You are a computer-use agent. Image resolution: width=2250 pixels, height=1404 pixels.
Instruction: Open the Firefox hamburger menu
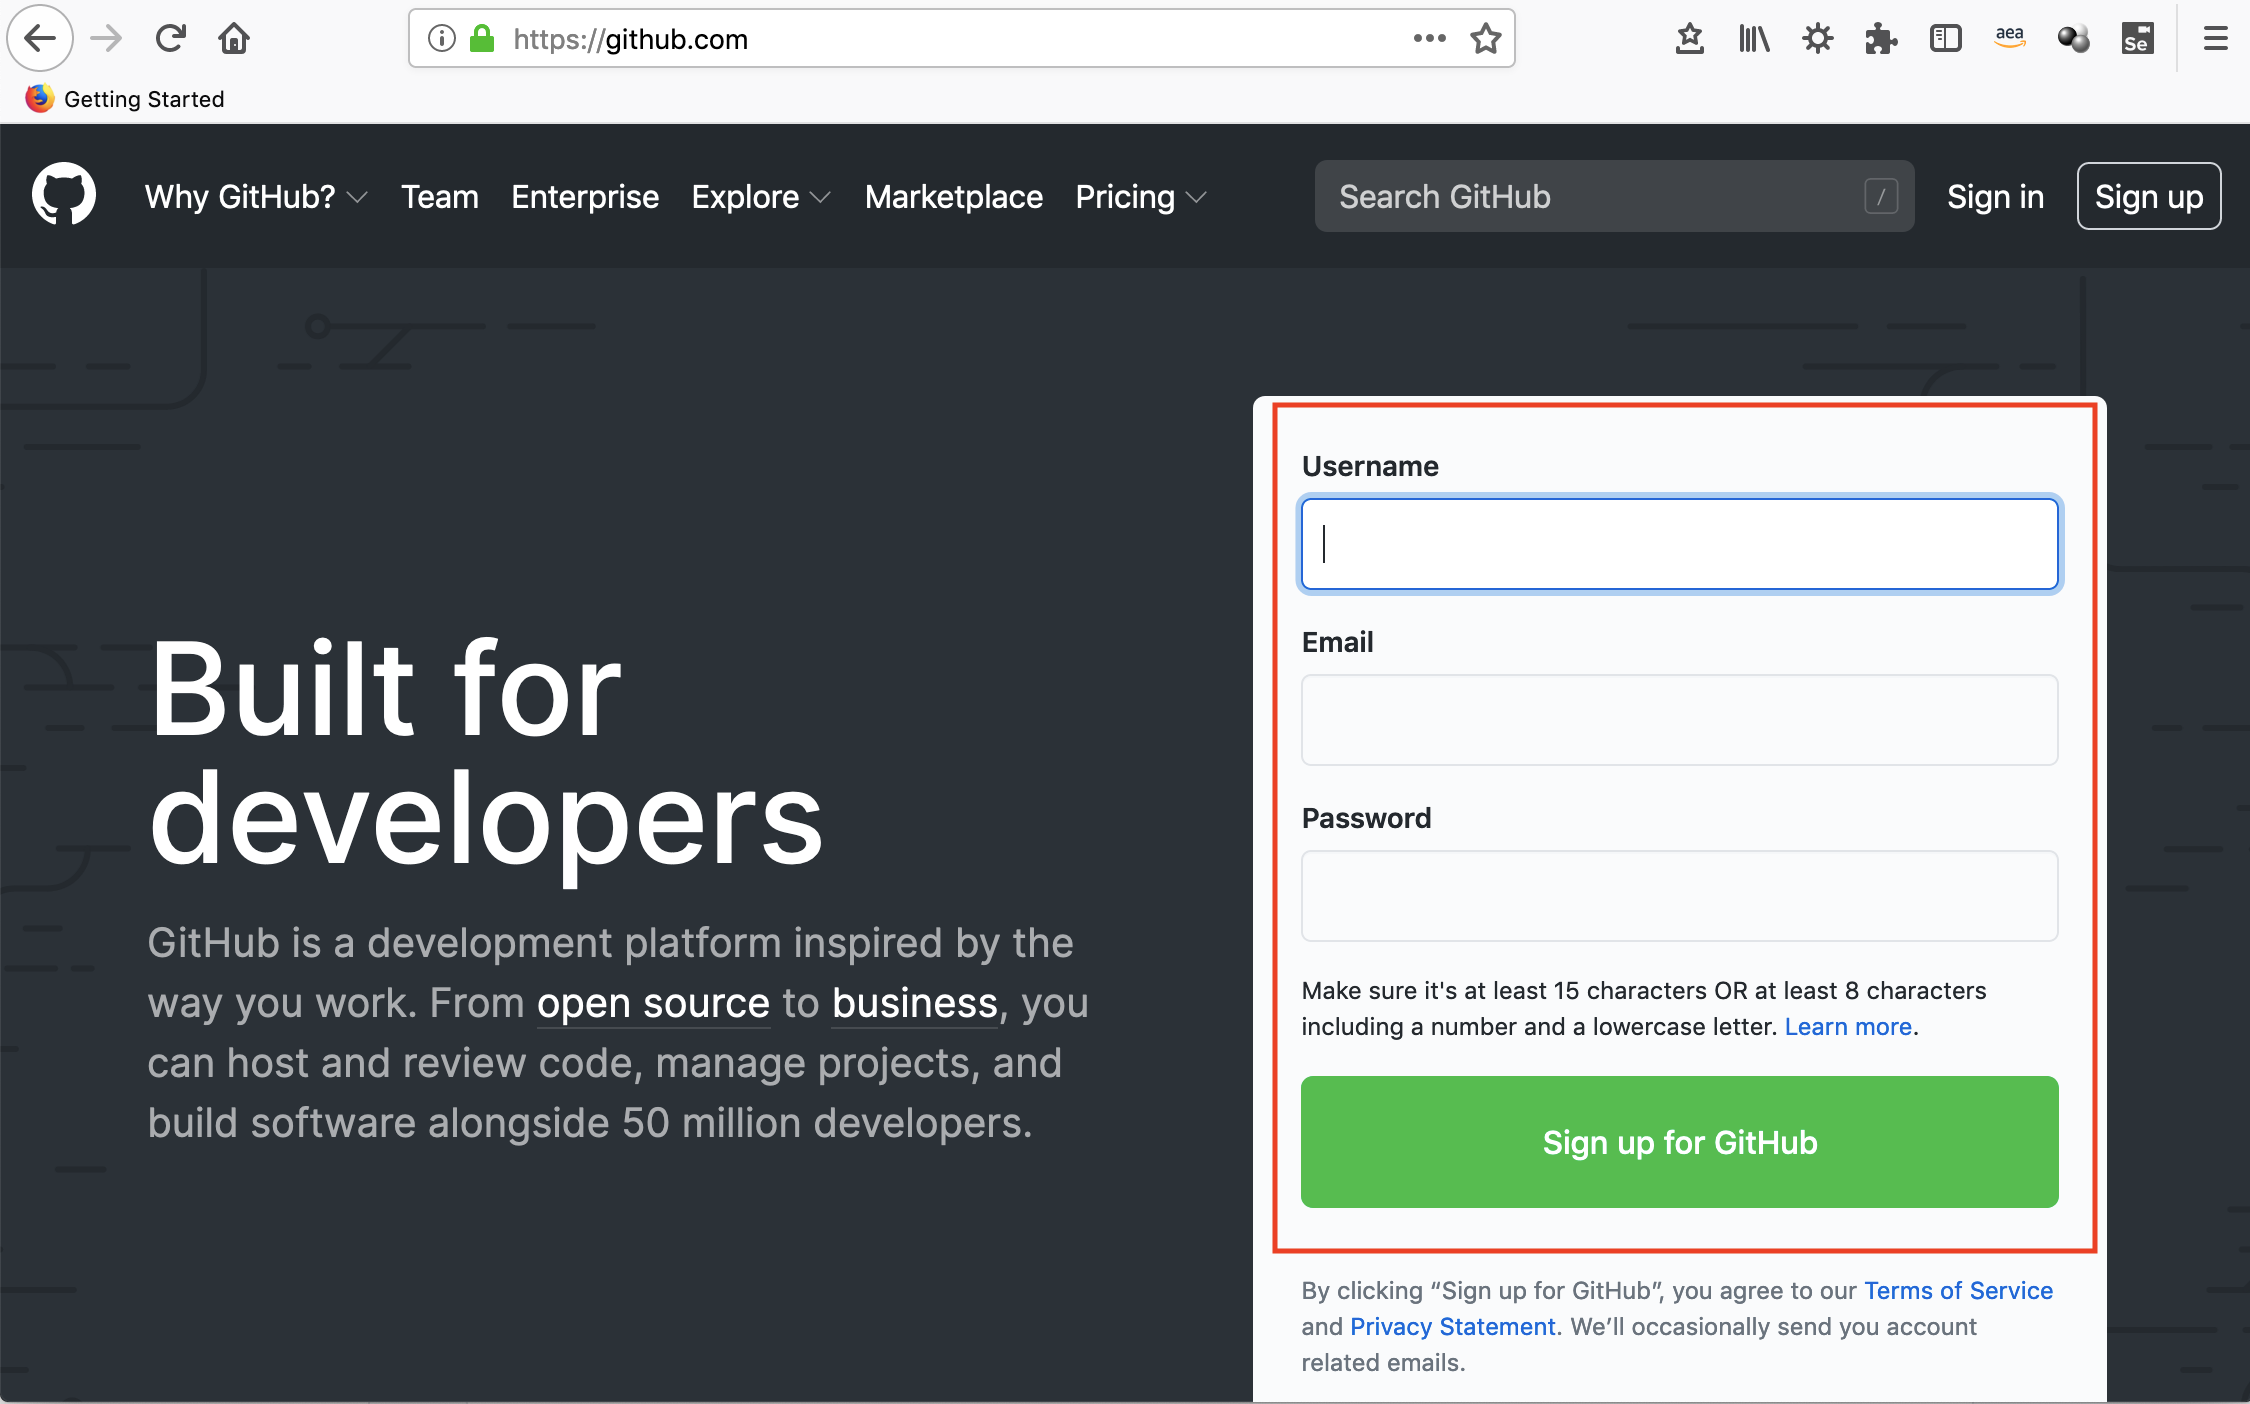coord(2215,39)
